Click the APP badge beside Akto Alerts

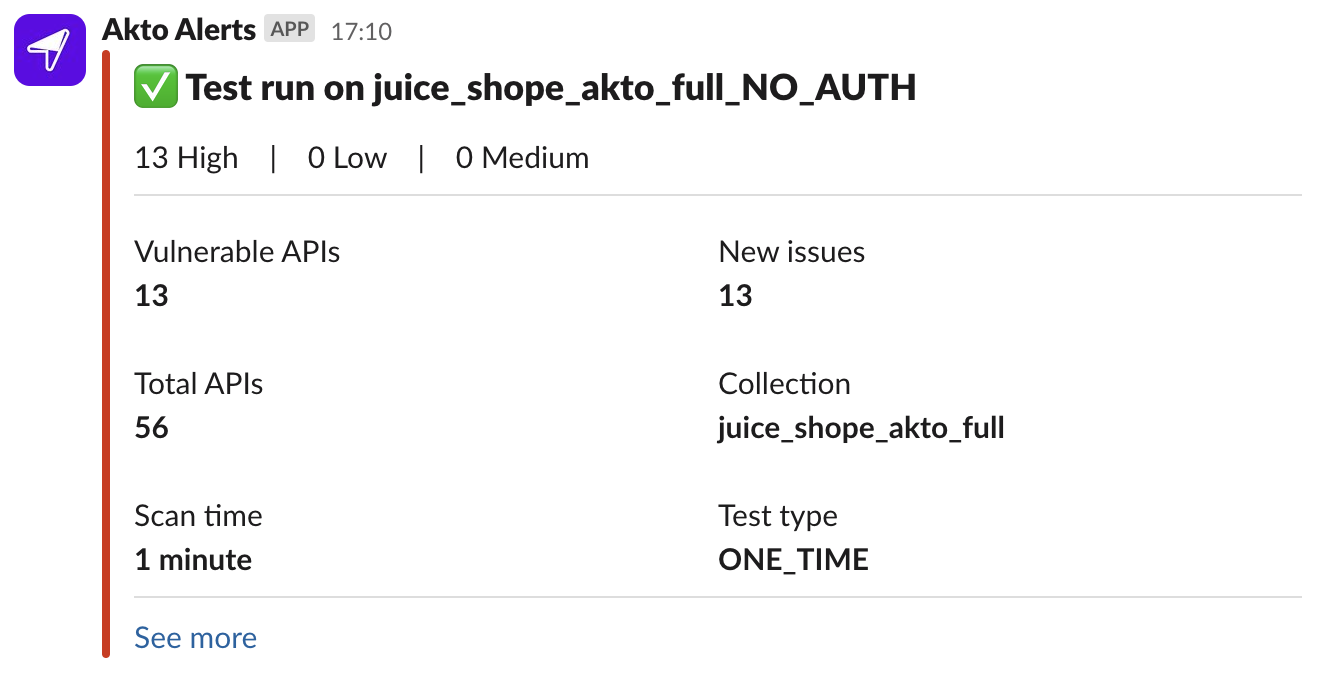pos(291,30)
